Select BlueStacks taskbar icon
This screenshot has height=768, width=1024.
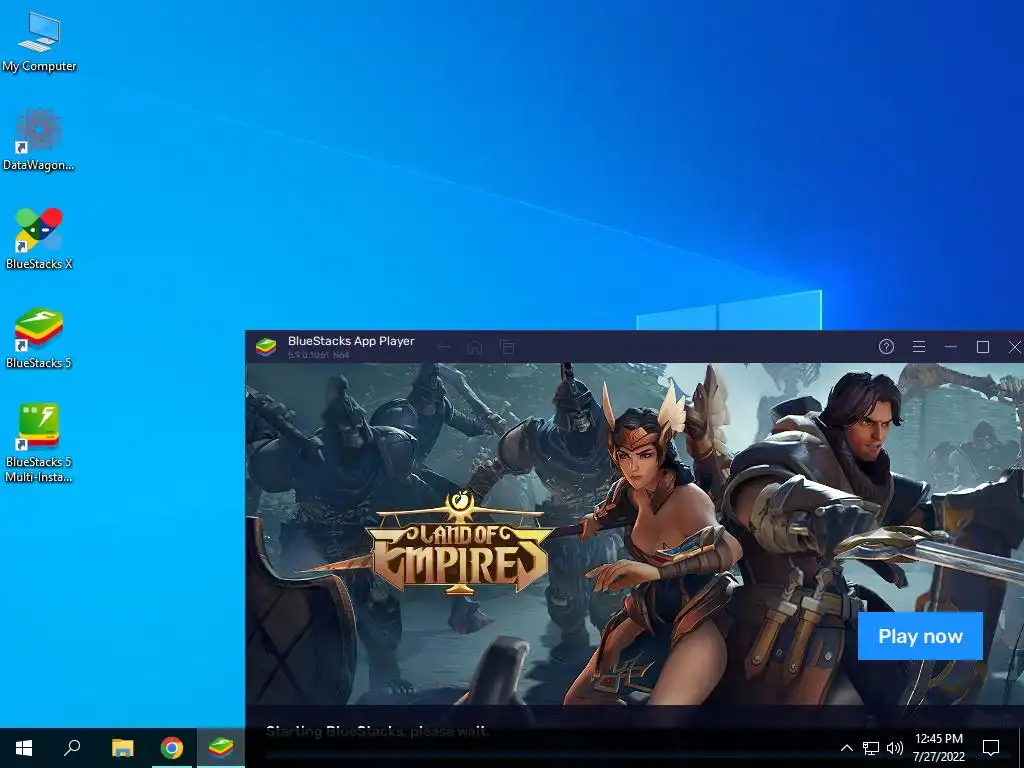221,748
